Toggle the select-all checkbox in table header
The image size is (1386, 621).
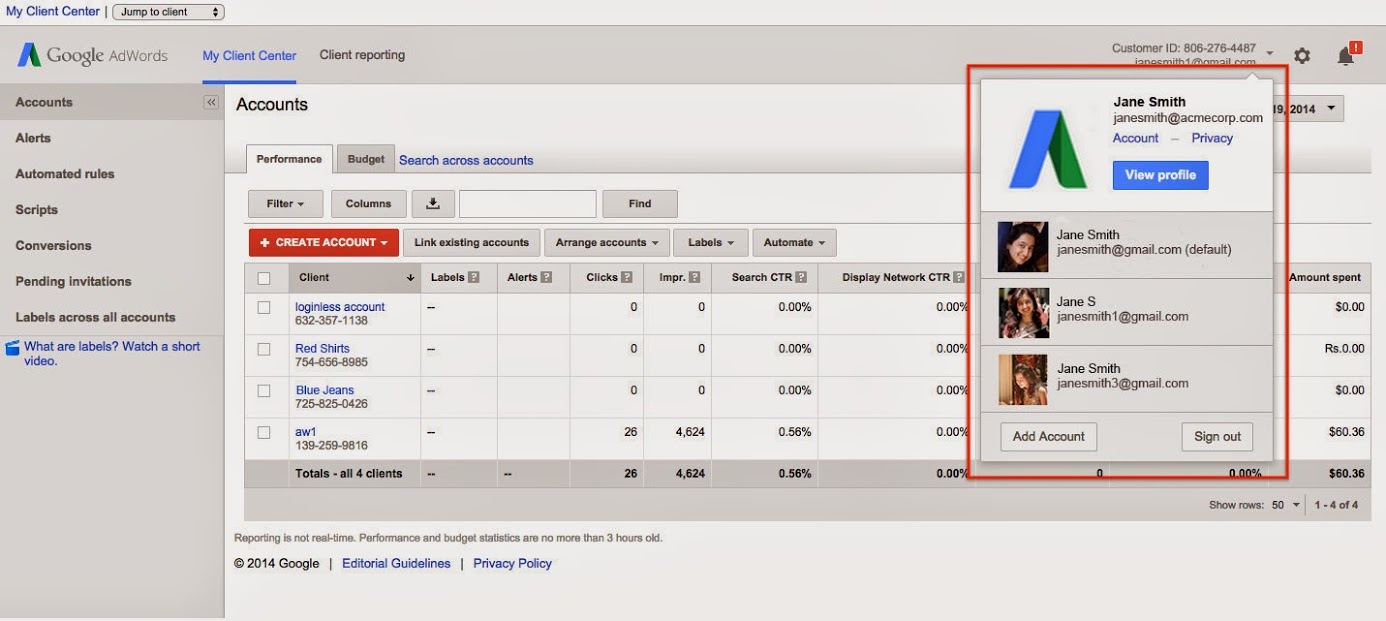click(264, 278)
